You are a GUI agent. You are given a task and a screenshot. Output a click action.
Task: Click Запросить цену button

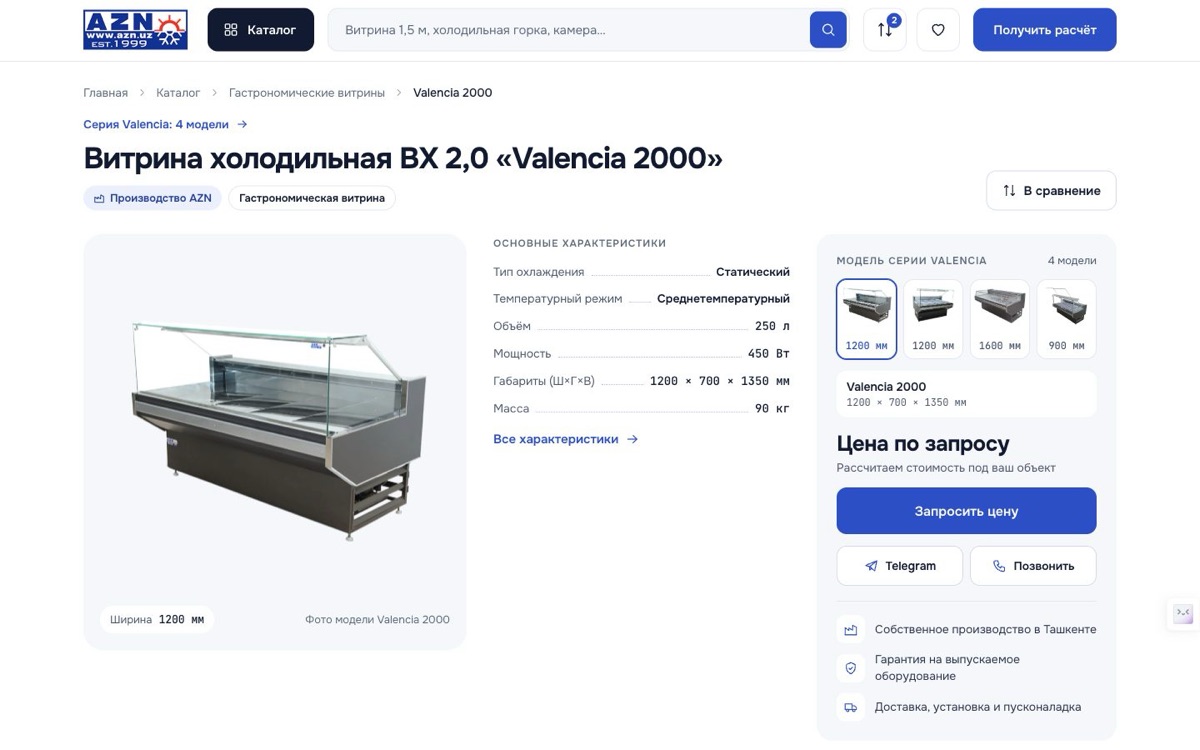pos(966,511)
